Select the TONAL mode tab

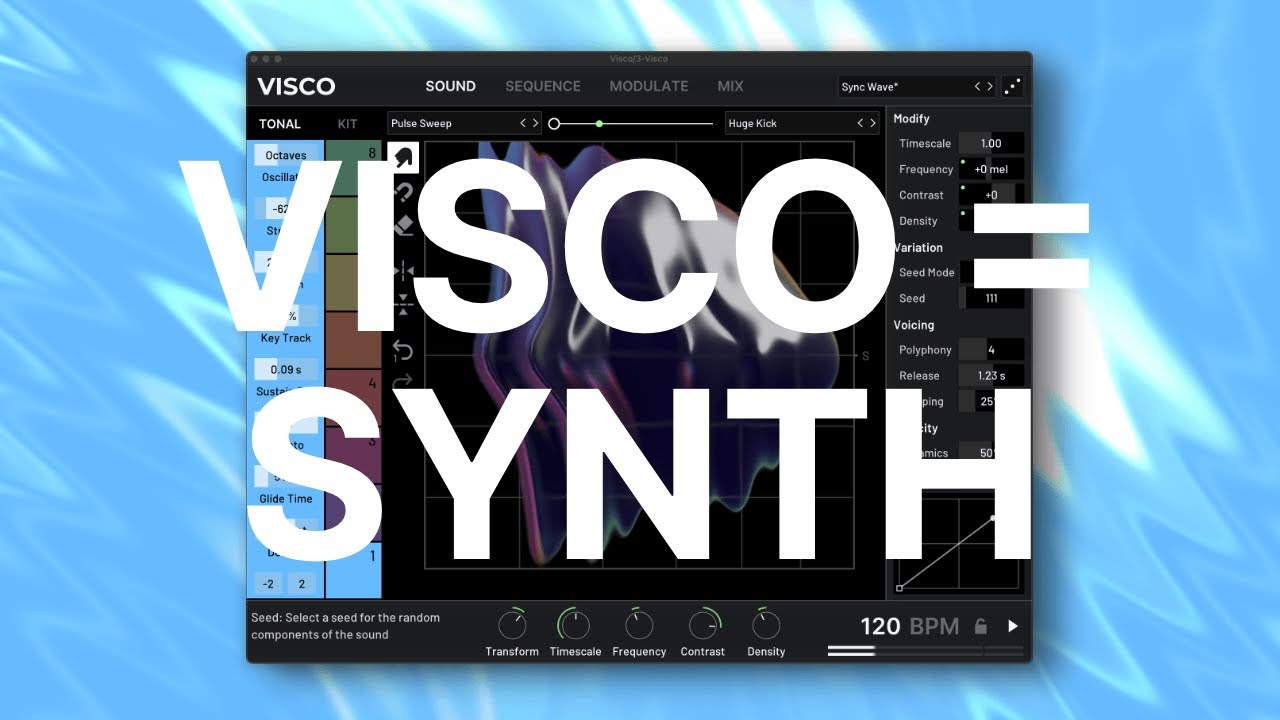click(280, 124)
